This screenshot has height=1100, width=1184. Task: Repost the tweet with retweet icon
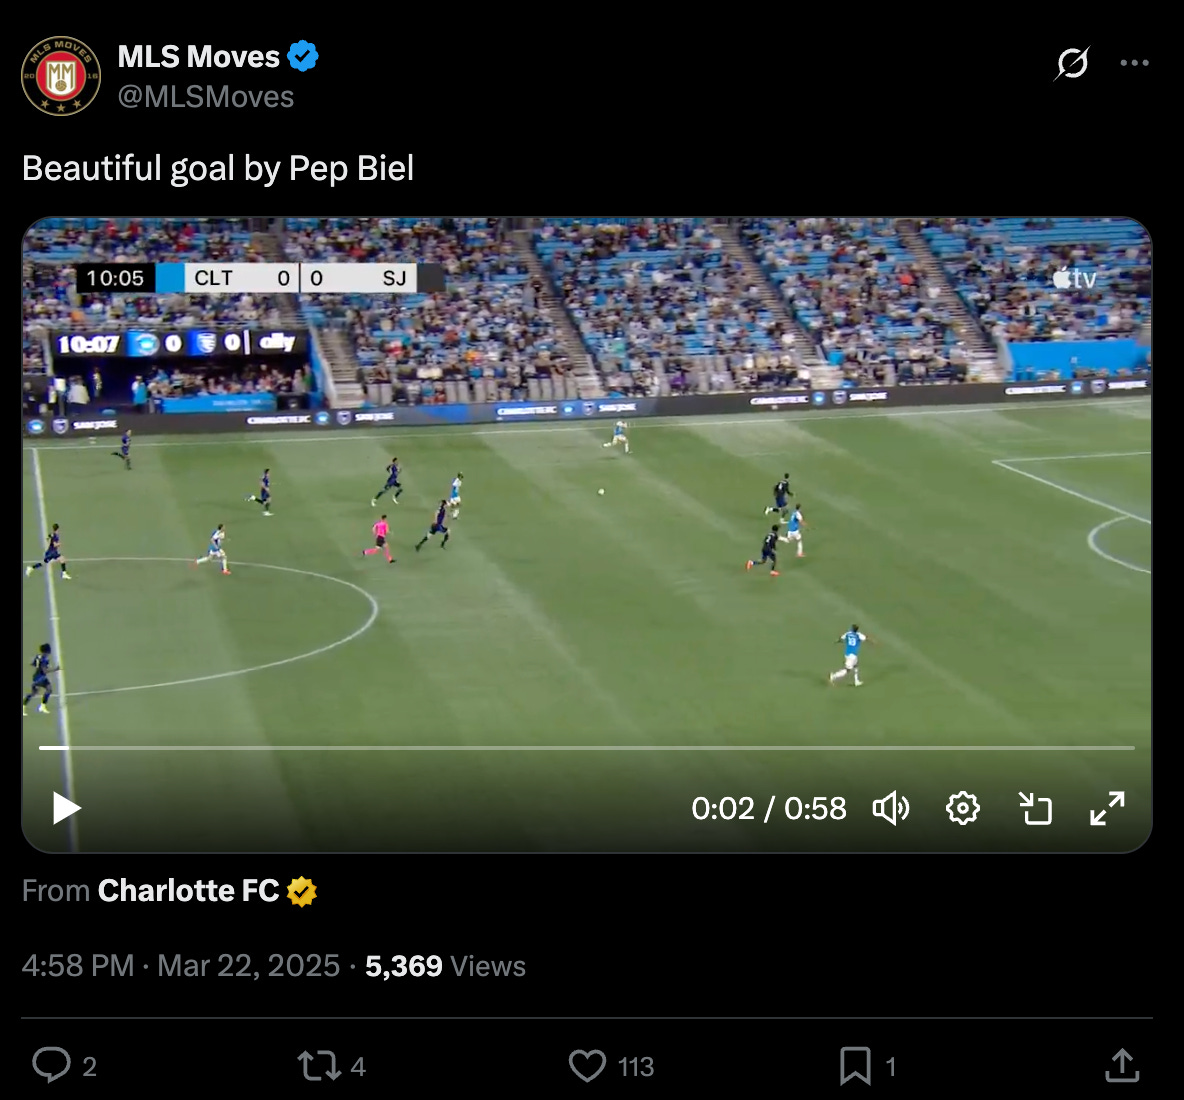[x=317, y=1066]
